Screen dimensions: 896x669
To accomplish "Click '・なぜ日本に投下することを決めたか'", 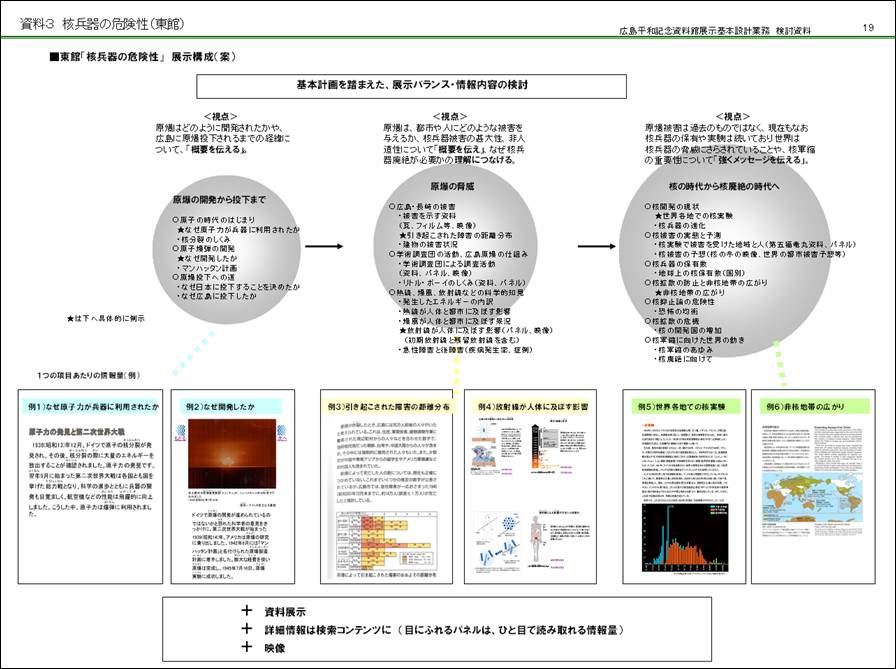I will pyautogui.click(x=238, y=287).
